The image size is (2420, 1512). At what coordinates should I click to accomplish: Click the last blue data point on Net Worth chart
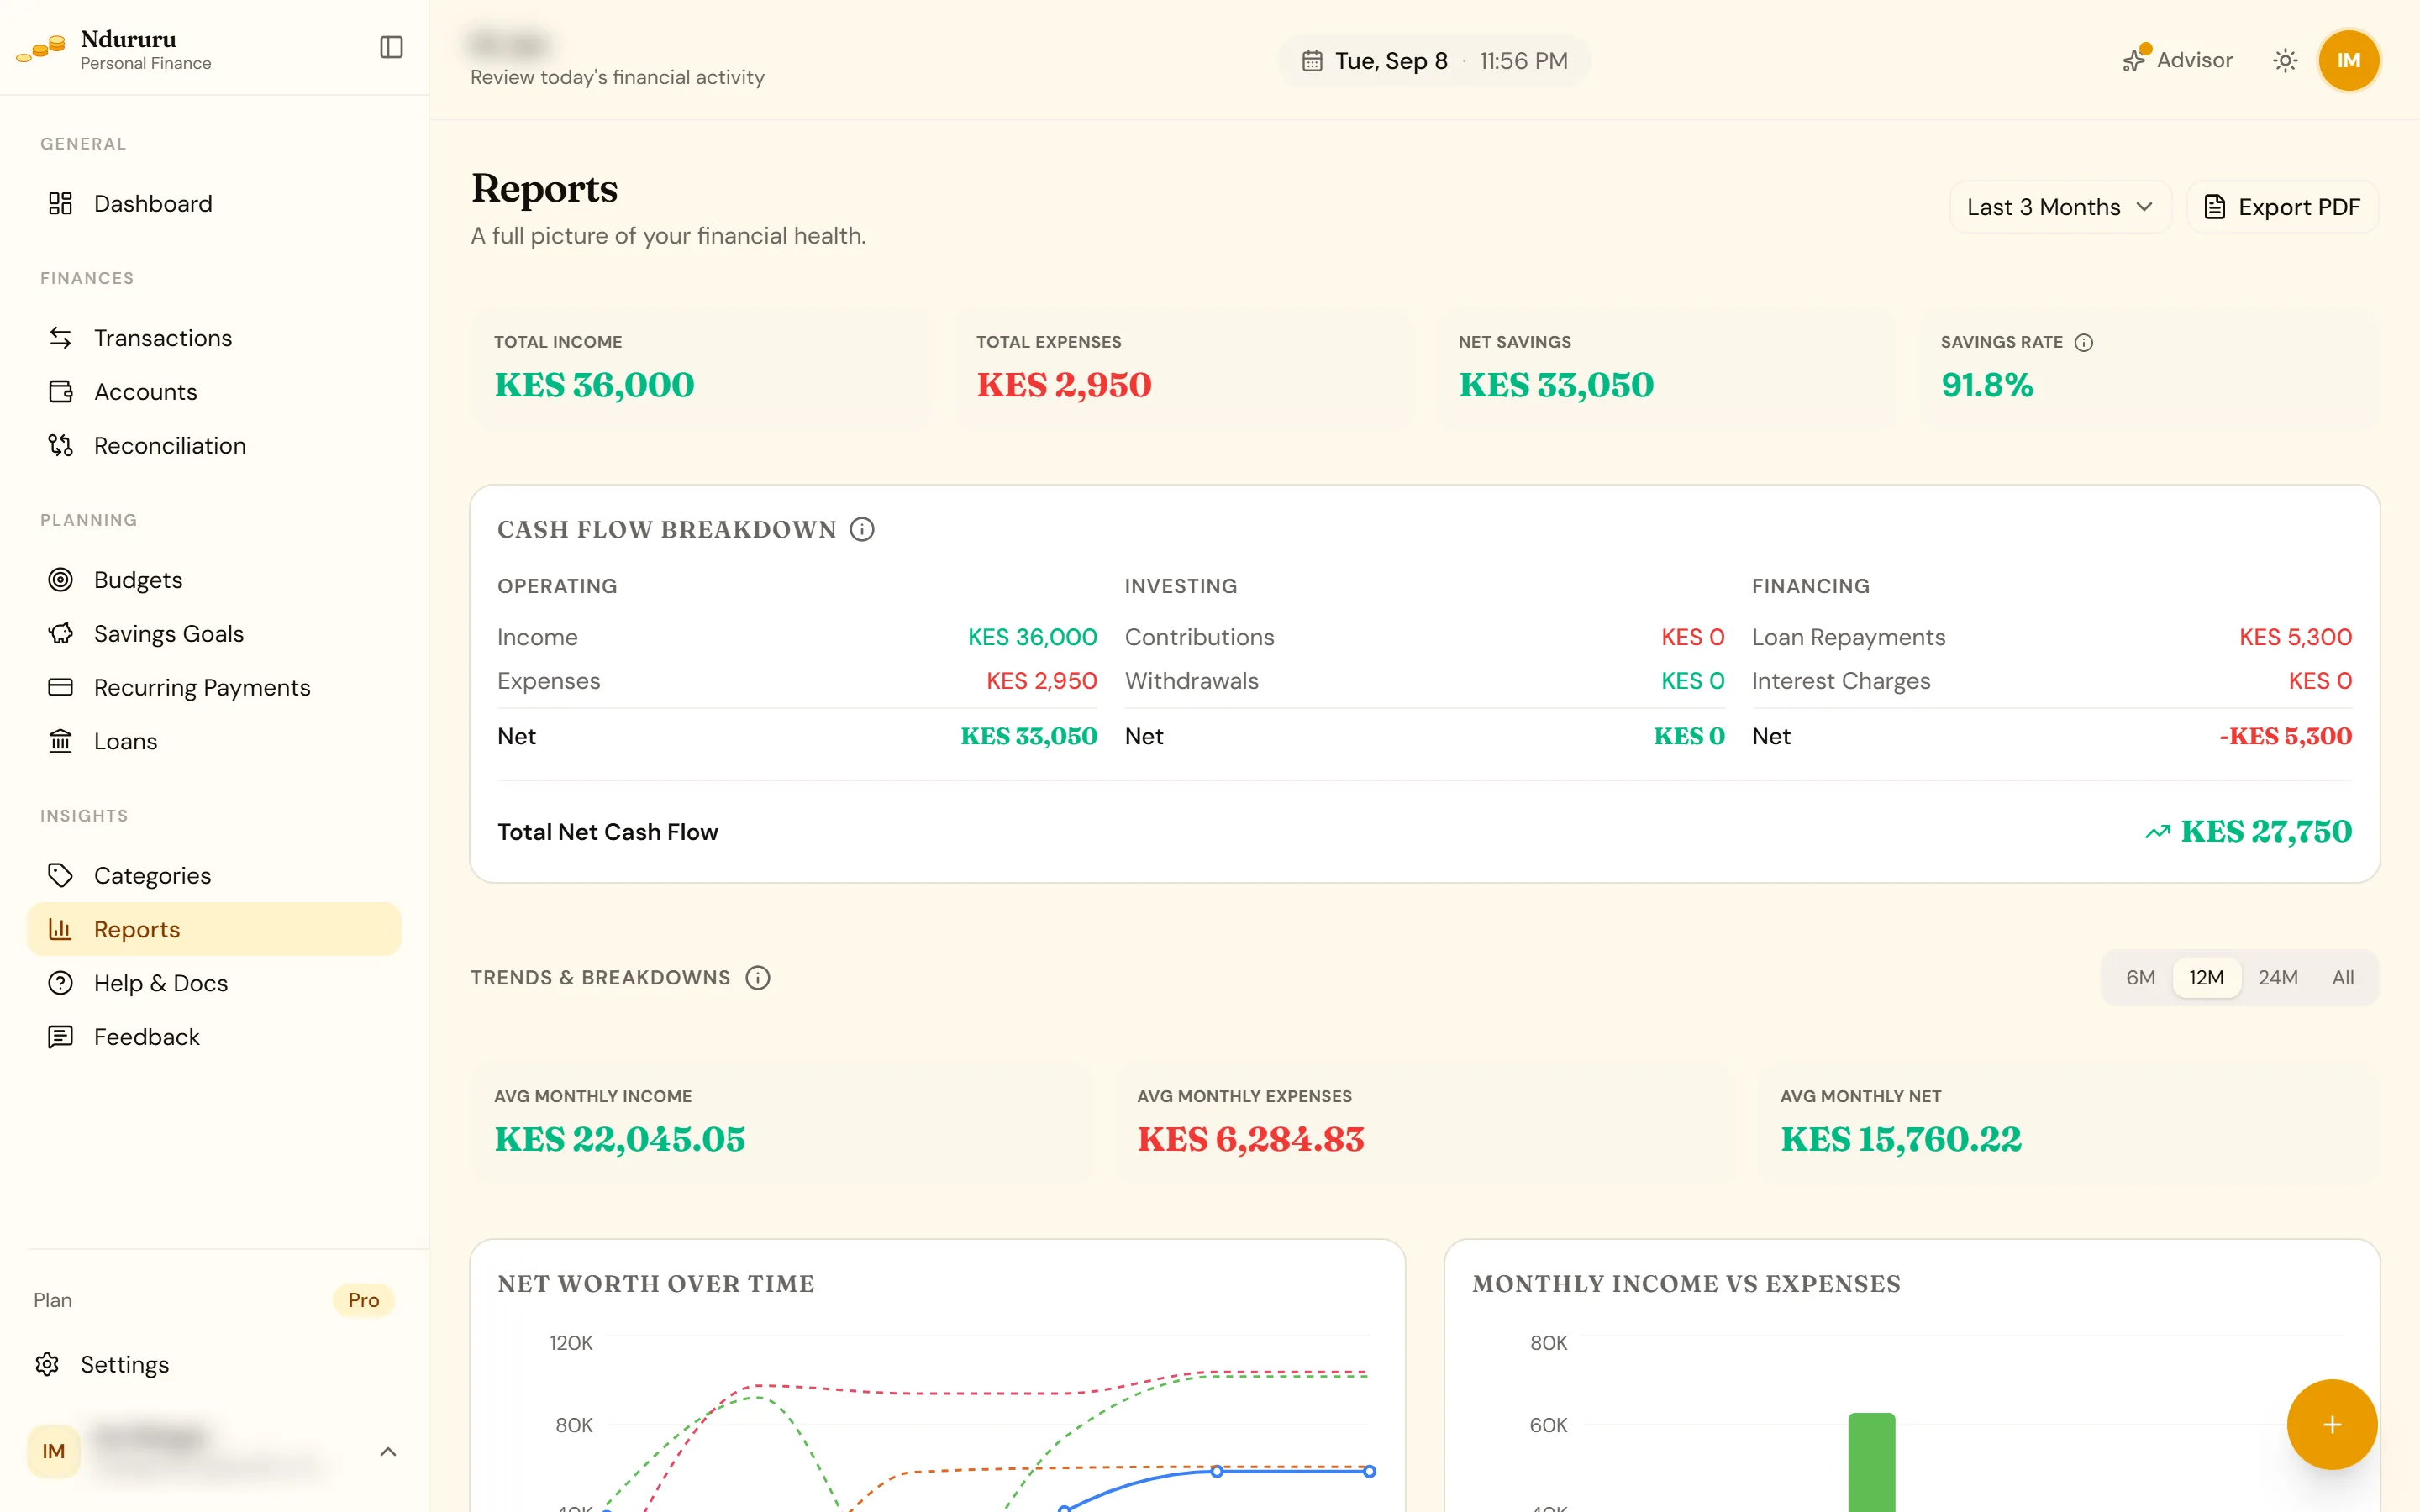1369,1471
